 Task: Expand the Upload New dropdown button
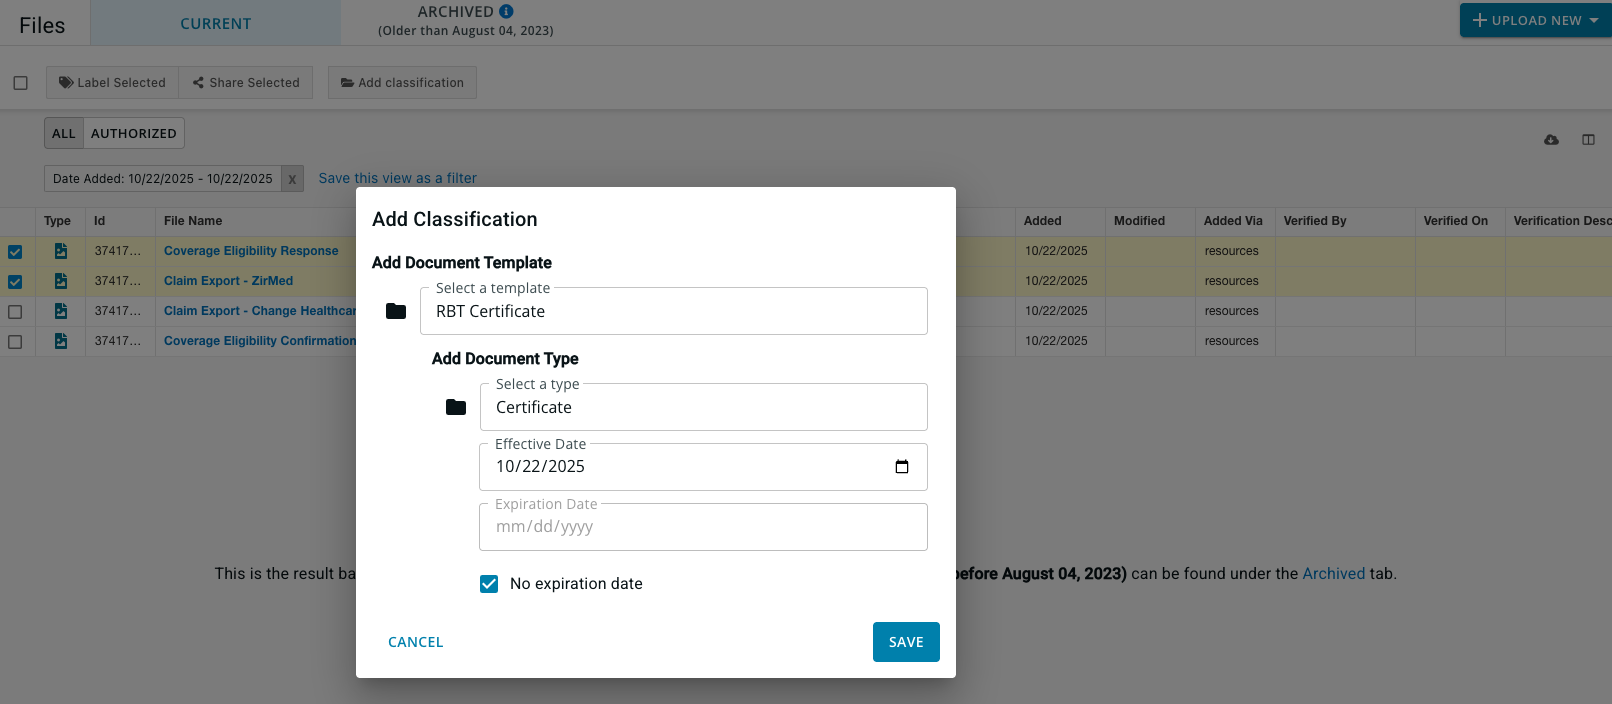pyautogui.click(x=1536, y=20)
